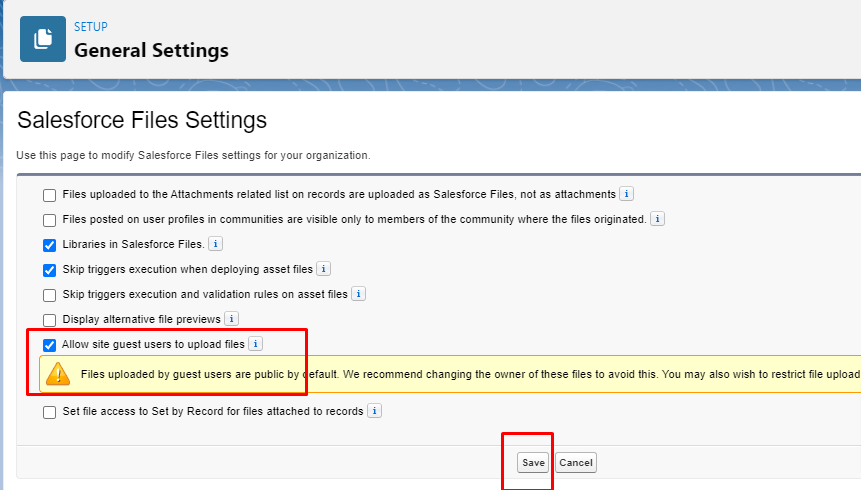Click the yellow warning triangle icon
Image resolution: width=861 pixels, height=490 pixels.
59,375
